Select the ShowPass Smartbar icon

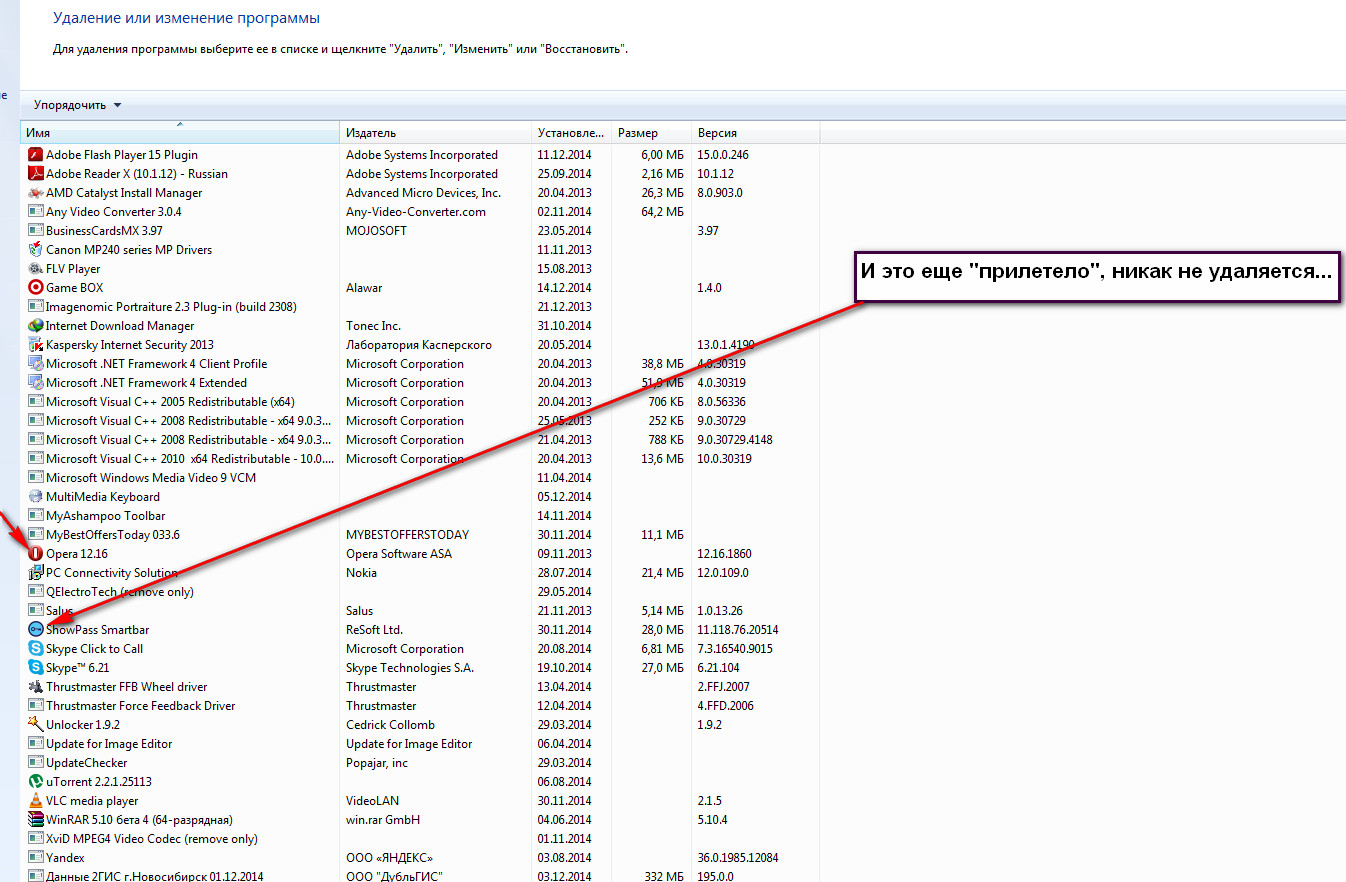36,630
